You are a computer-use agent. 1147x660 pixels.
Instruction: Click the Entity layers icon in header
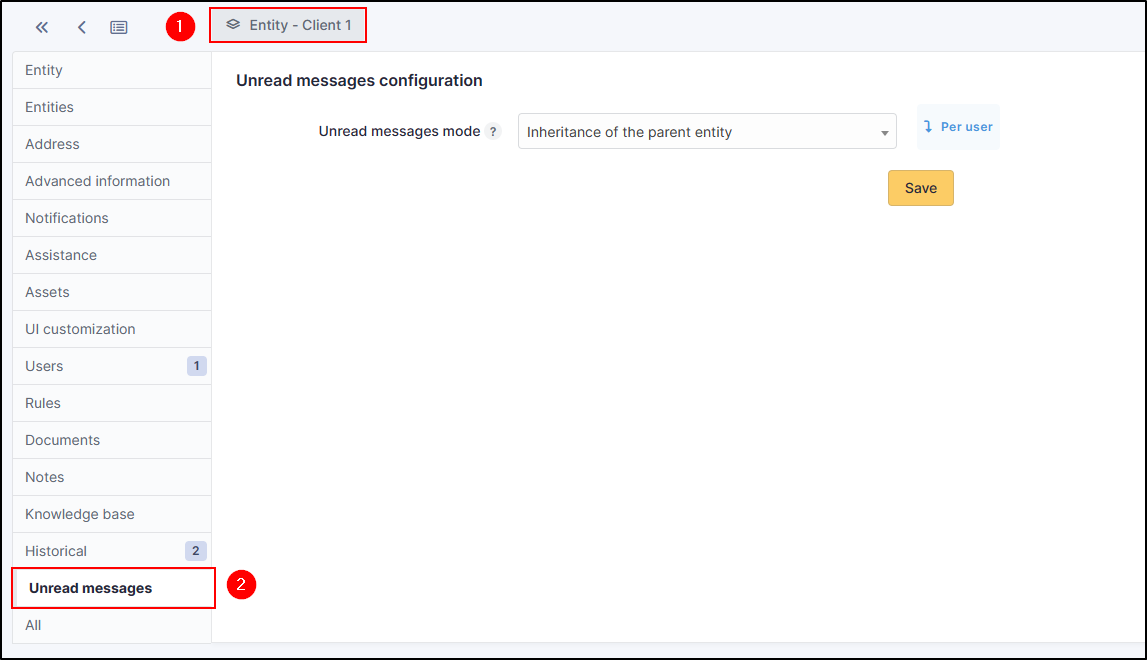tap(233, 25)
